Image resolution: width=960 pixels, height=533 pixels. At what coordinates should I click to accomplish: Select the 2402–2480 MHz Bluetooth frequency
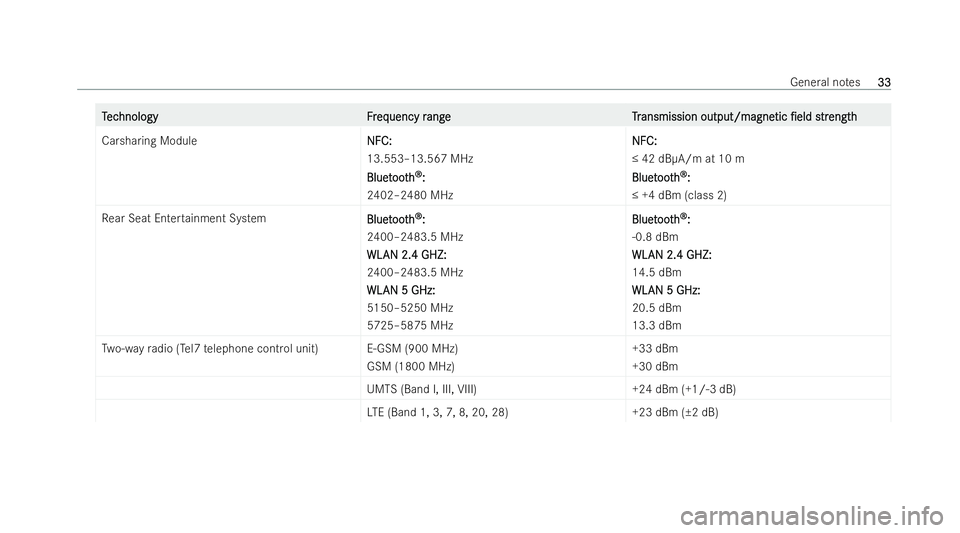click(x=410, y=195)
